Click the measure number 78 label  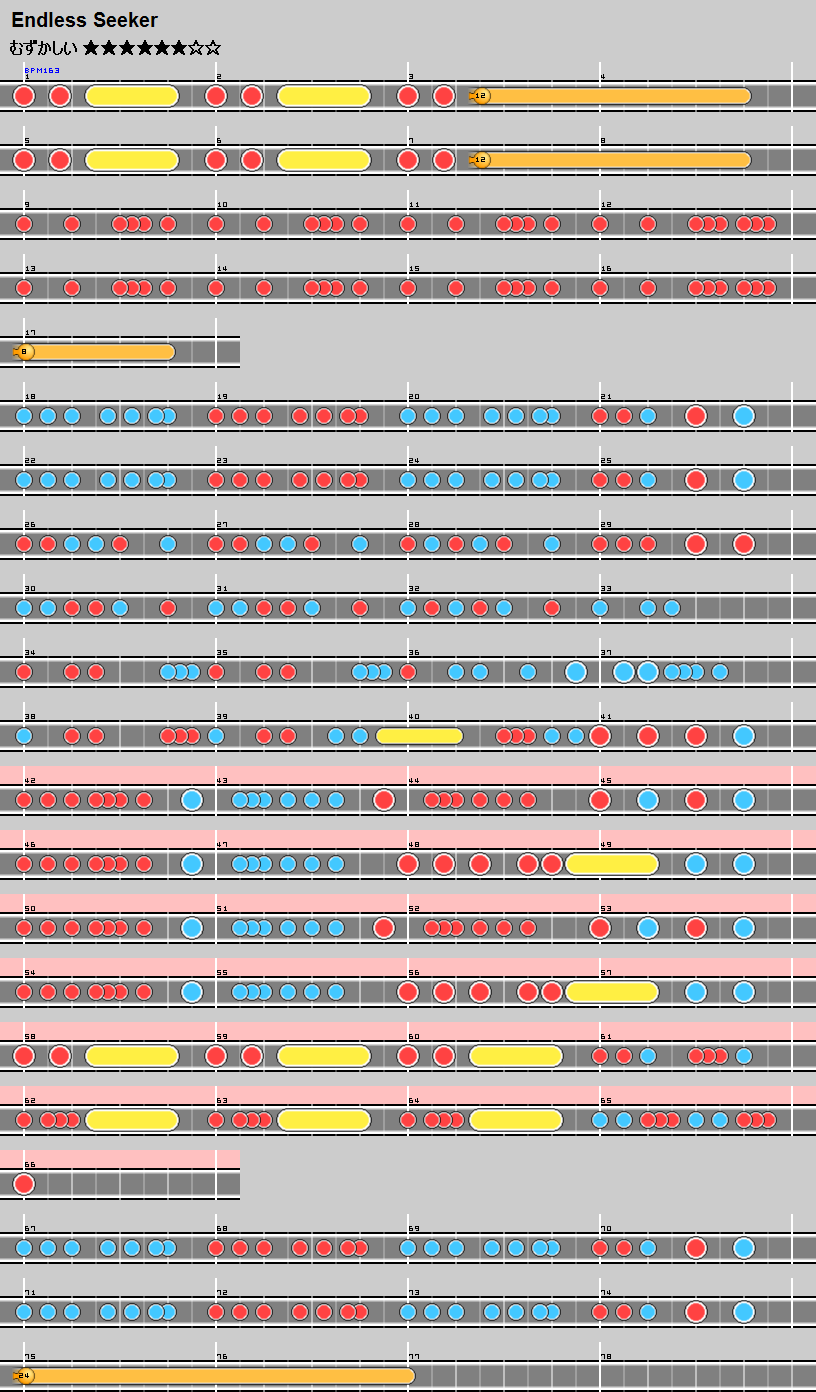[606, 1357]
